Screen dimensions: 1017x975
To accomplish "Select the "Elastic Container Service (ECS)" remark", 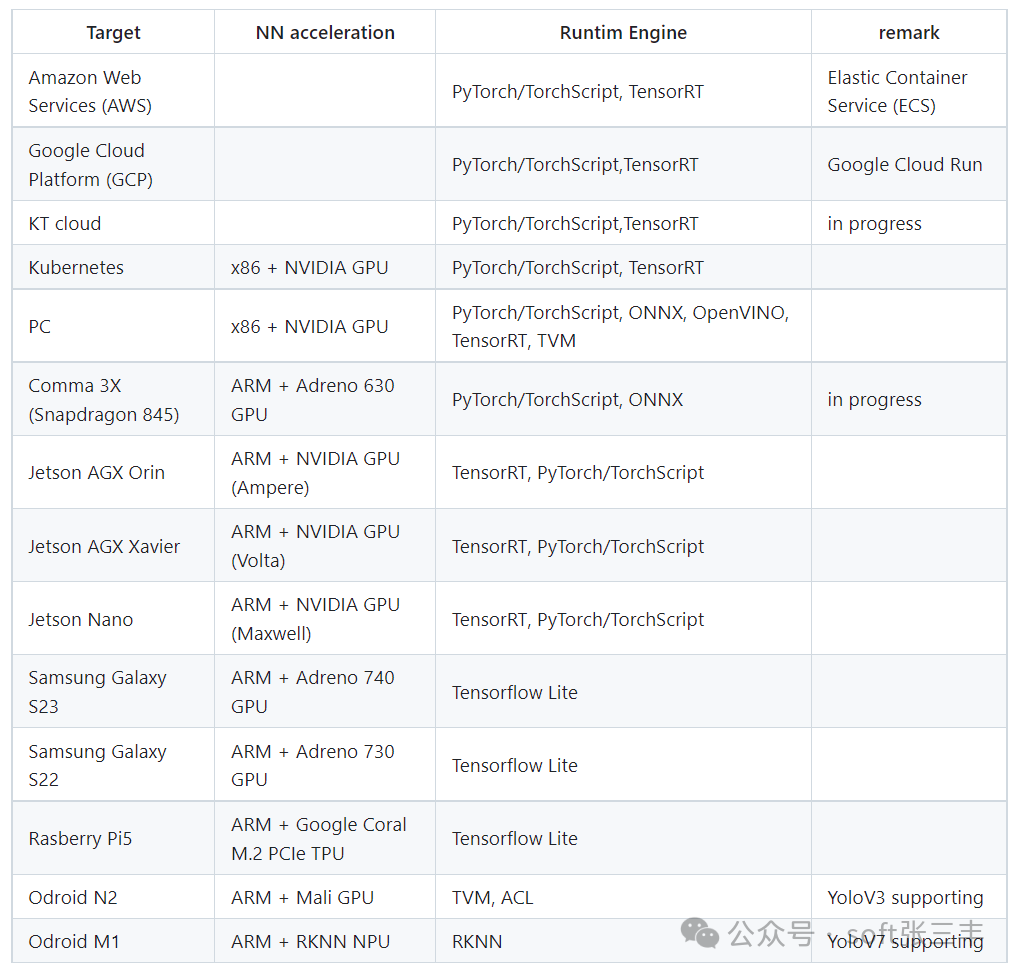I will 909,91.
